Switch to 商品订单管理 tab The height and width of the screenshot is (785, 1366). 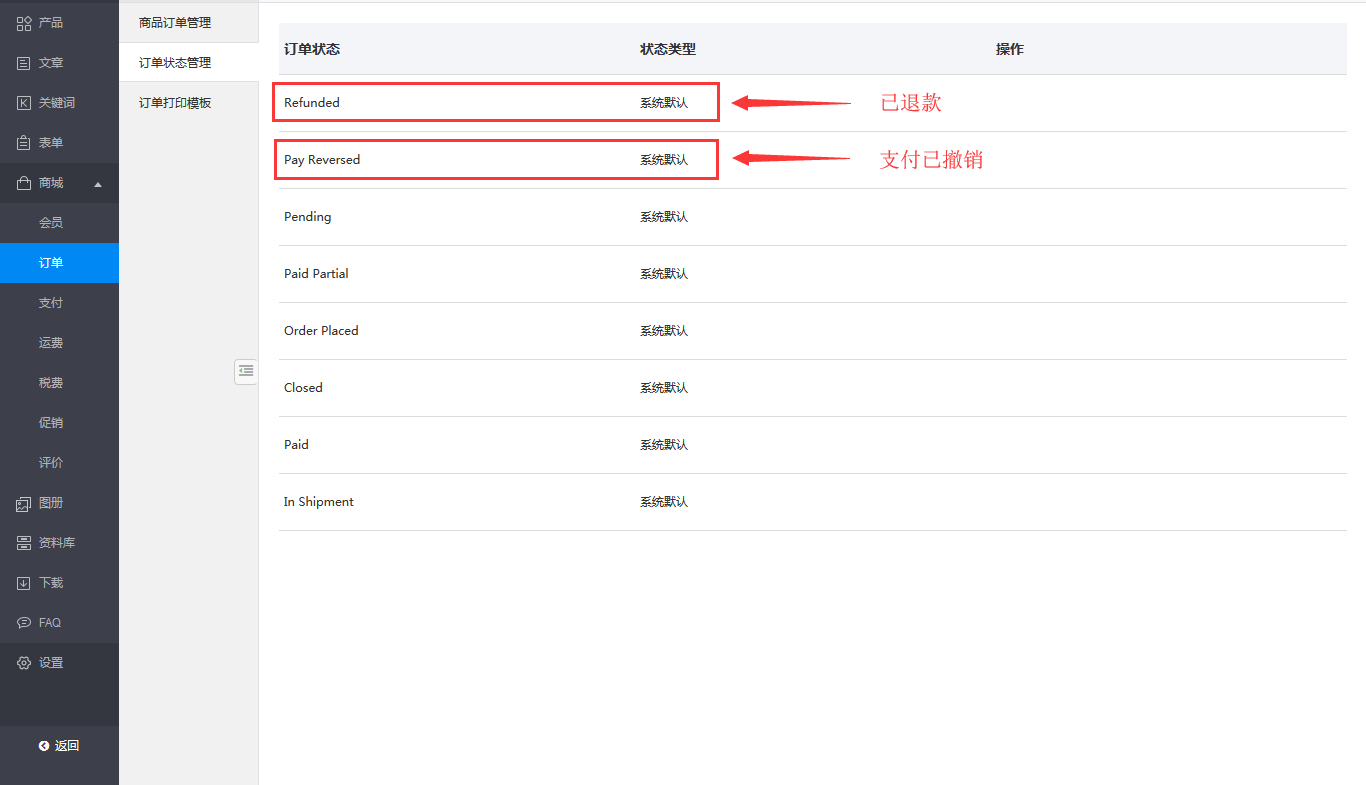click(x=175, y=22)
